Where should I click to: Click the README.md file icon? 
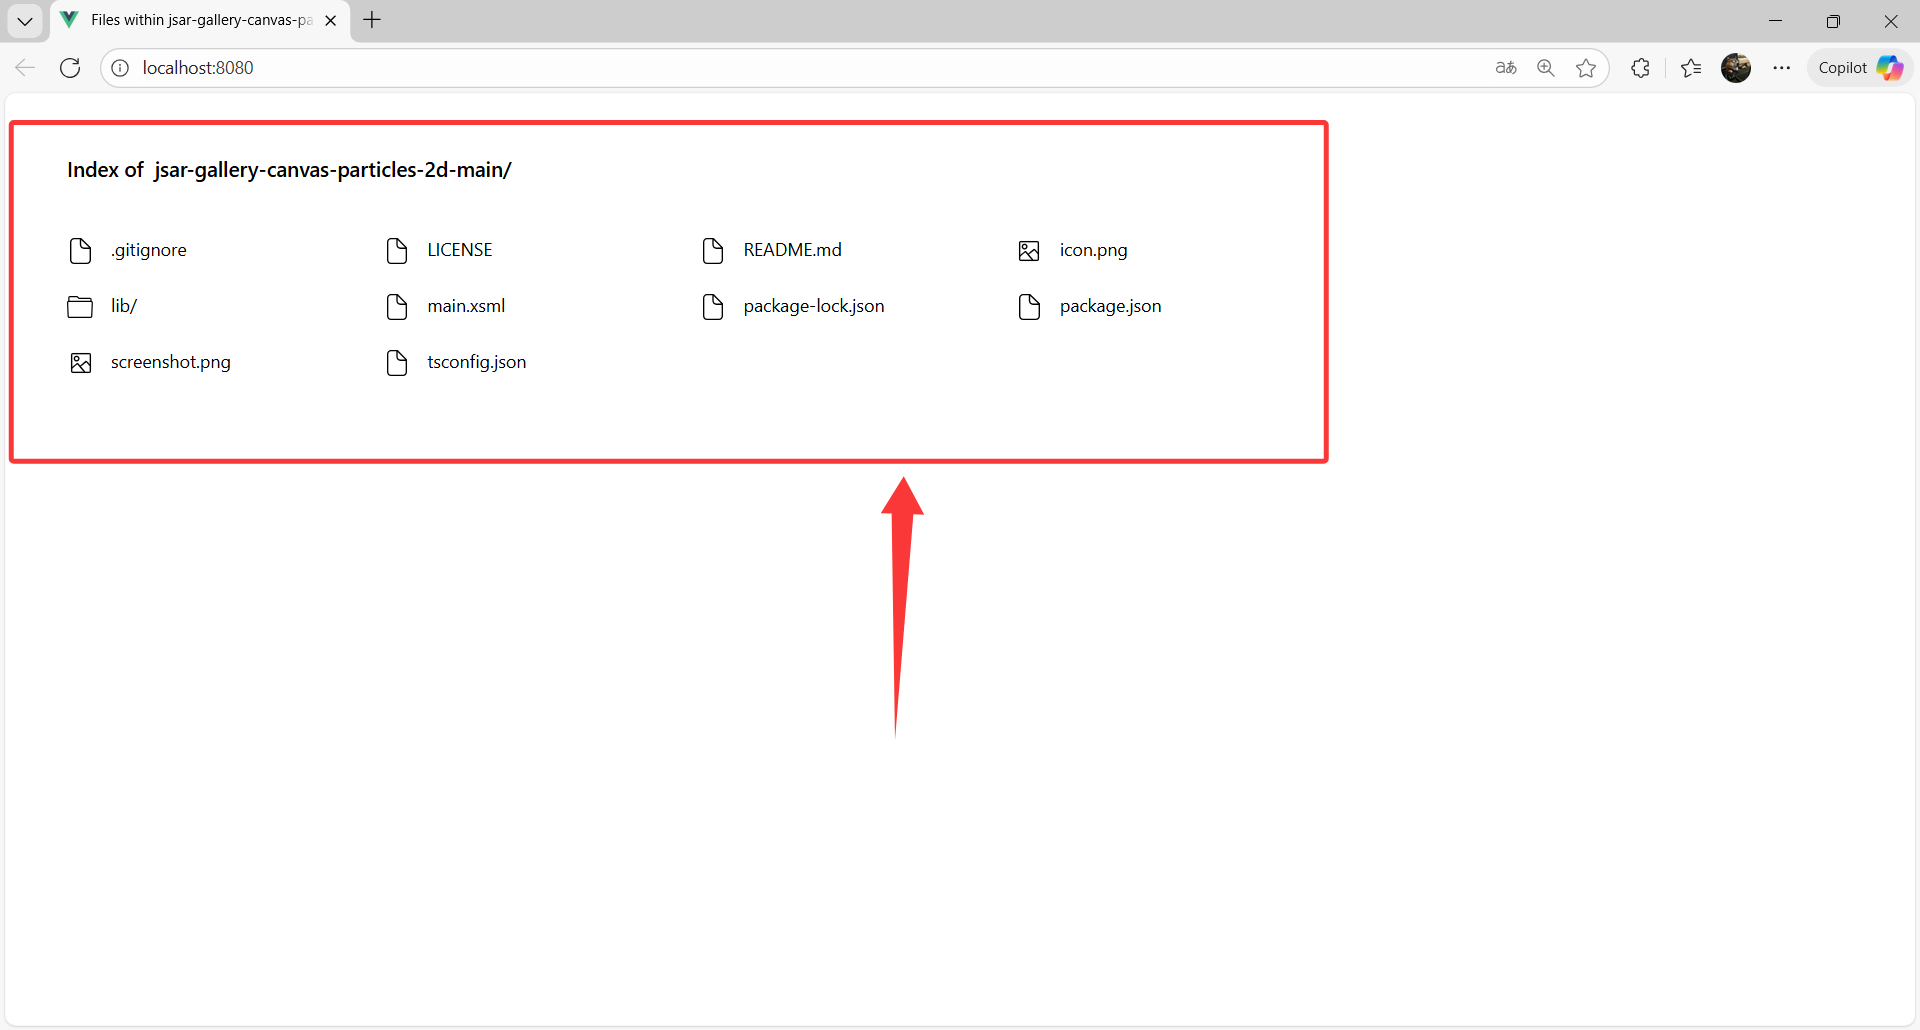coord(713,250)
